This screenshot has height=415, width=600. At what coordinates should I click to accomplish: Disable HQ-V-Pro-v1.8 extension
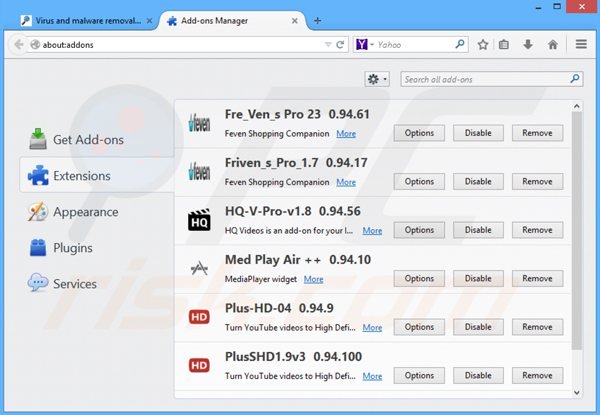478,230
